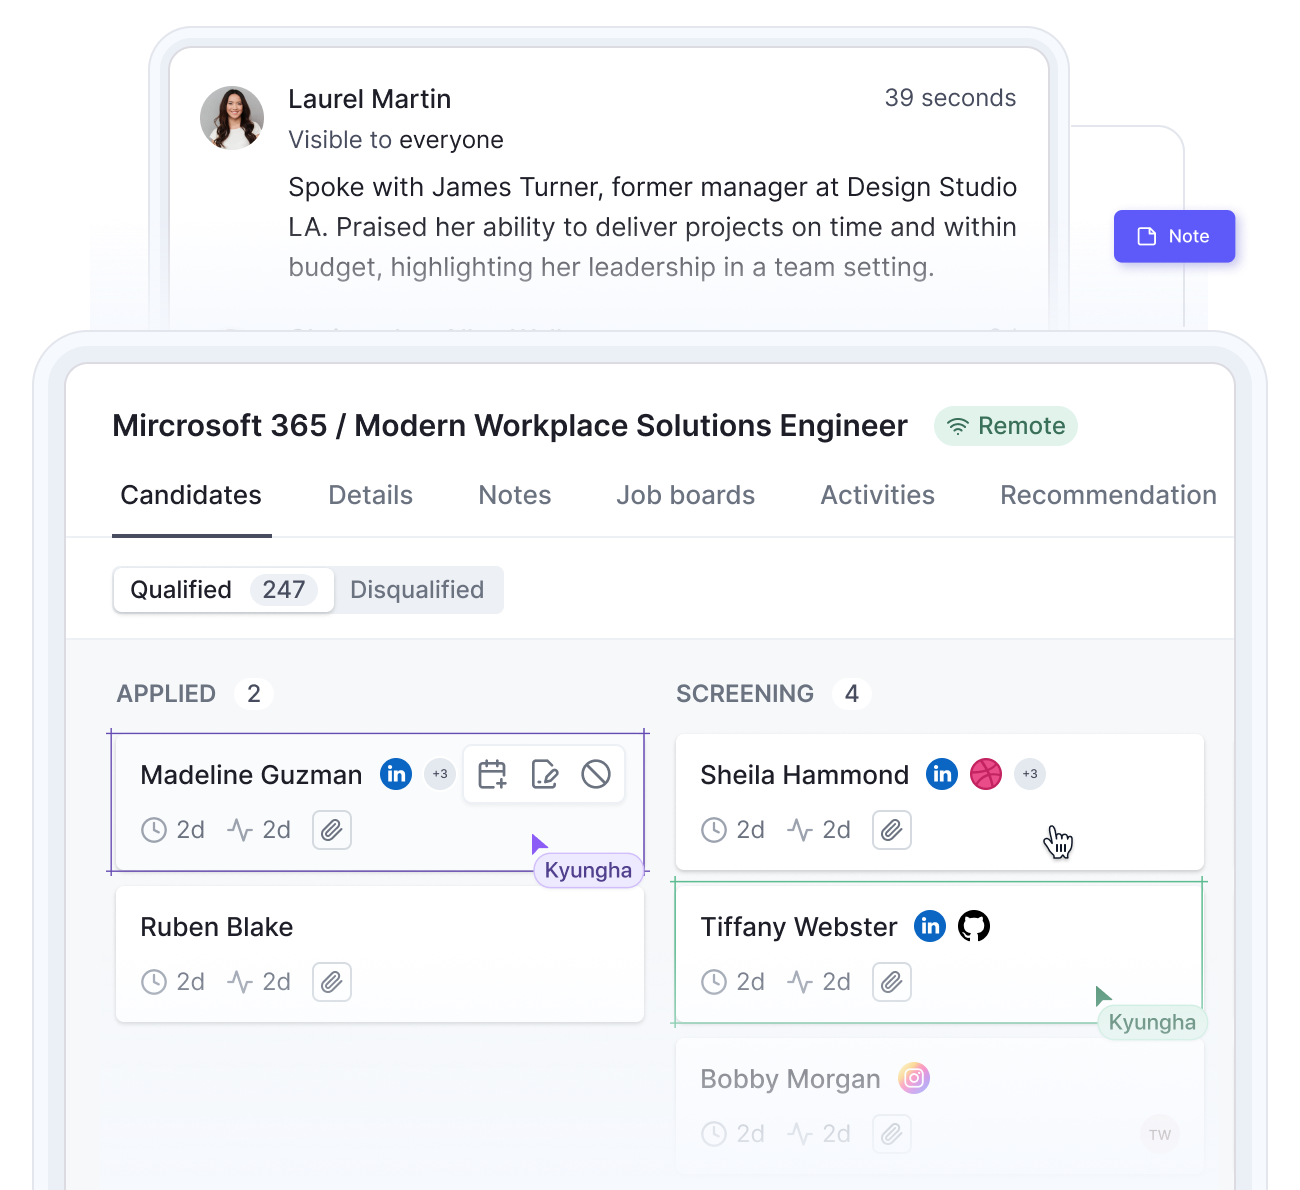This screenshot has height=1190, width=1300.
Task: Click the disqualify icon on Madeline Guzman's card
Action: point(596,774)
